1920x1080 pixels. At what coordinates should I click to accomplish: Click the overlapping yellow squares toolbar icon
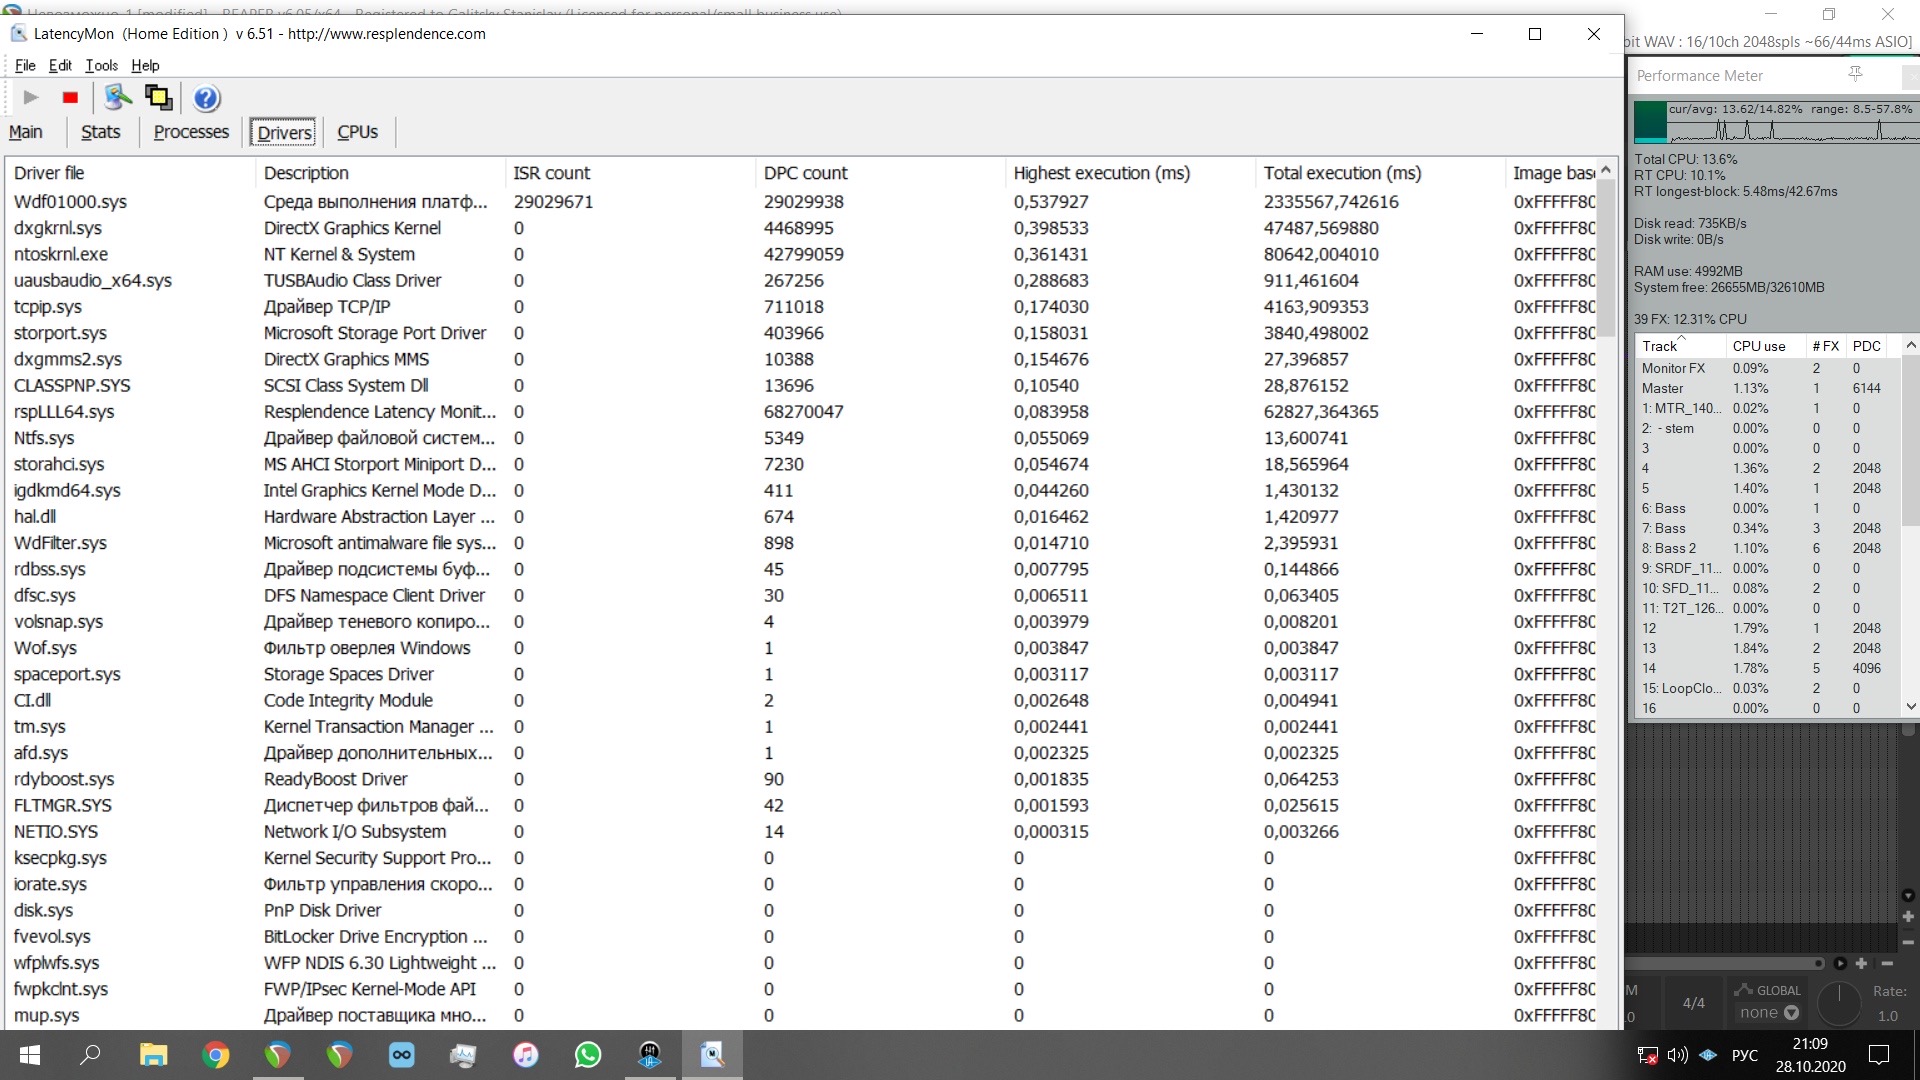tap(158, 98)
